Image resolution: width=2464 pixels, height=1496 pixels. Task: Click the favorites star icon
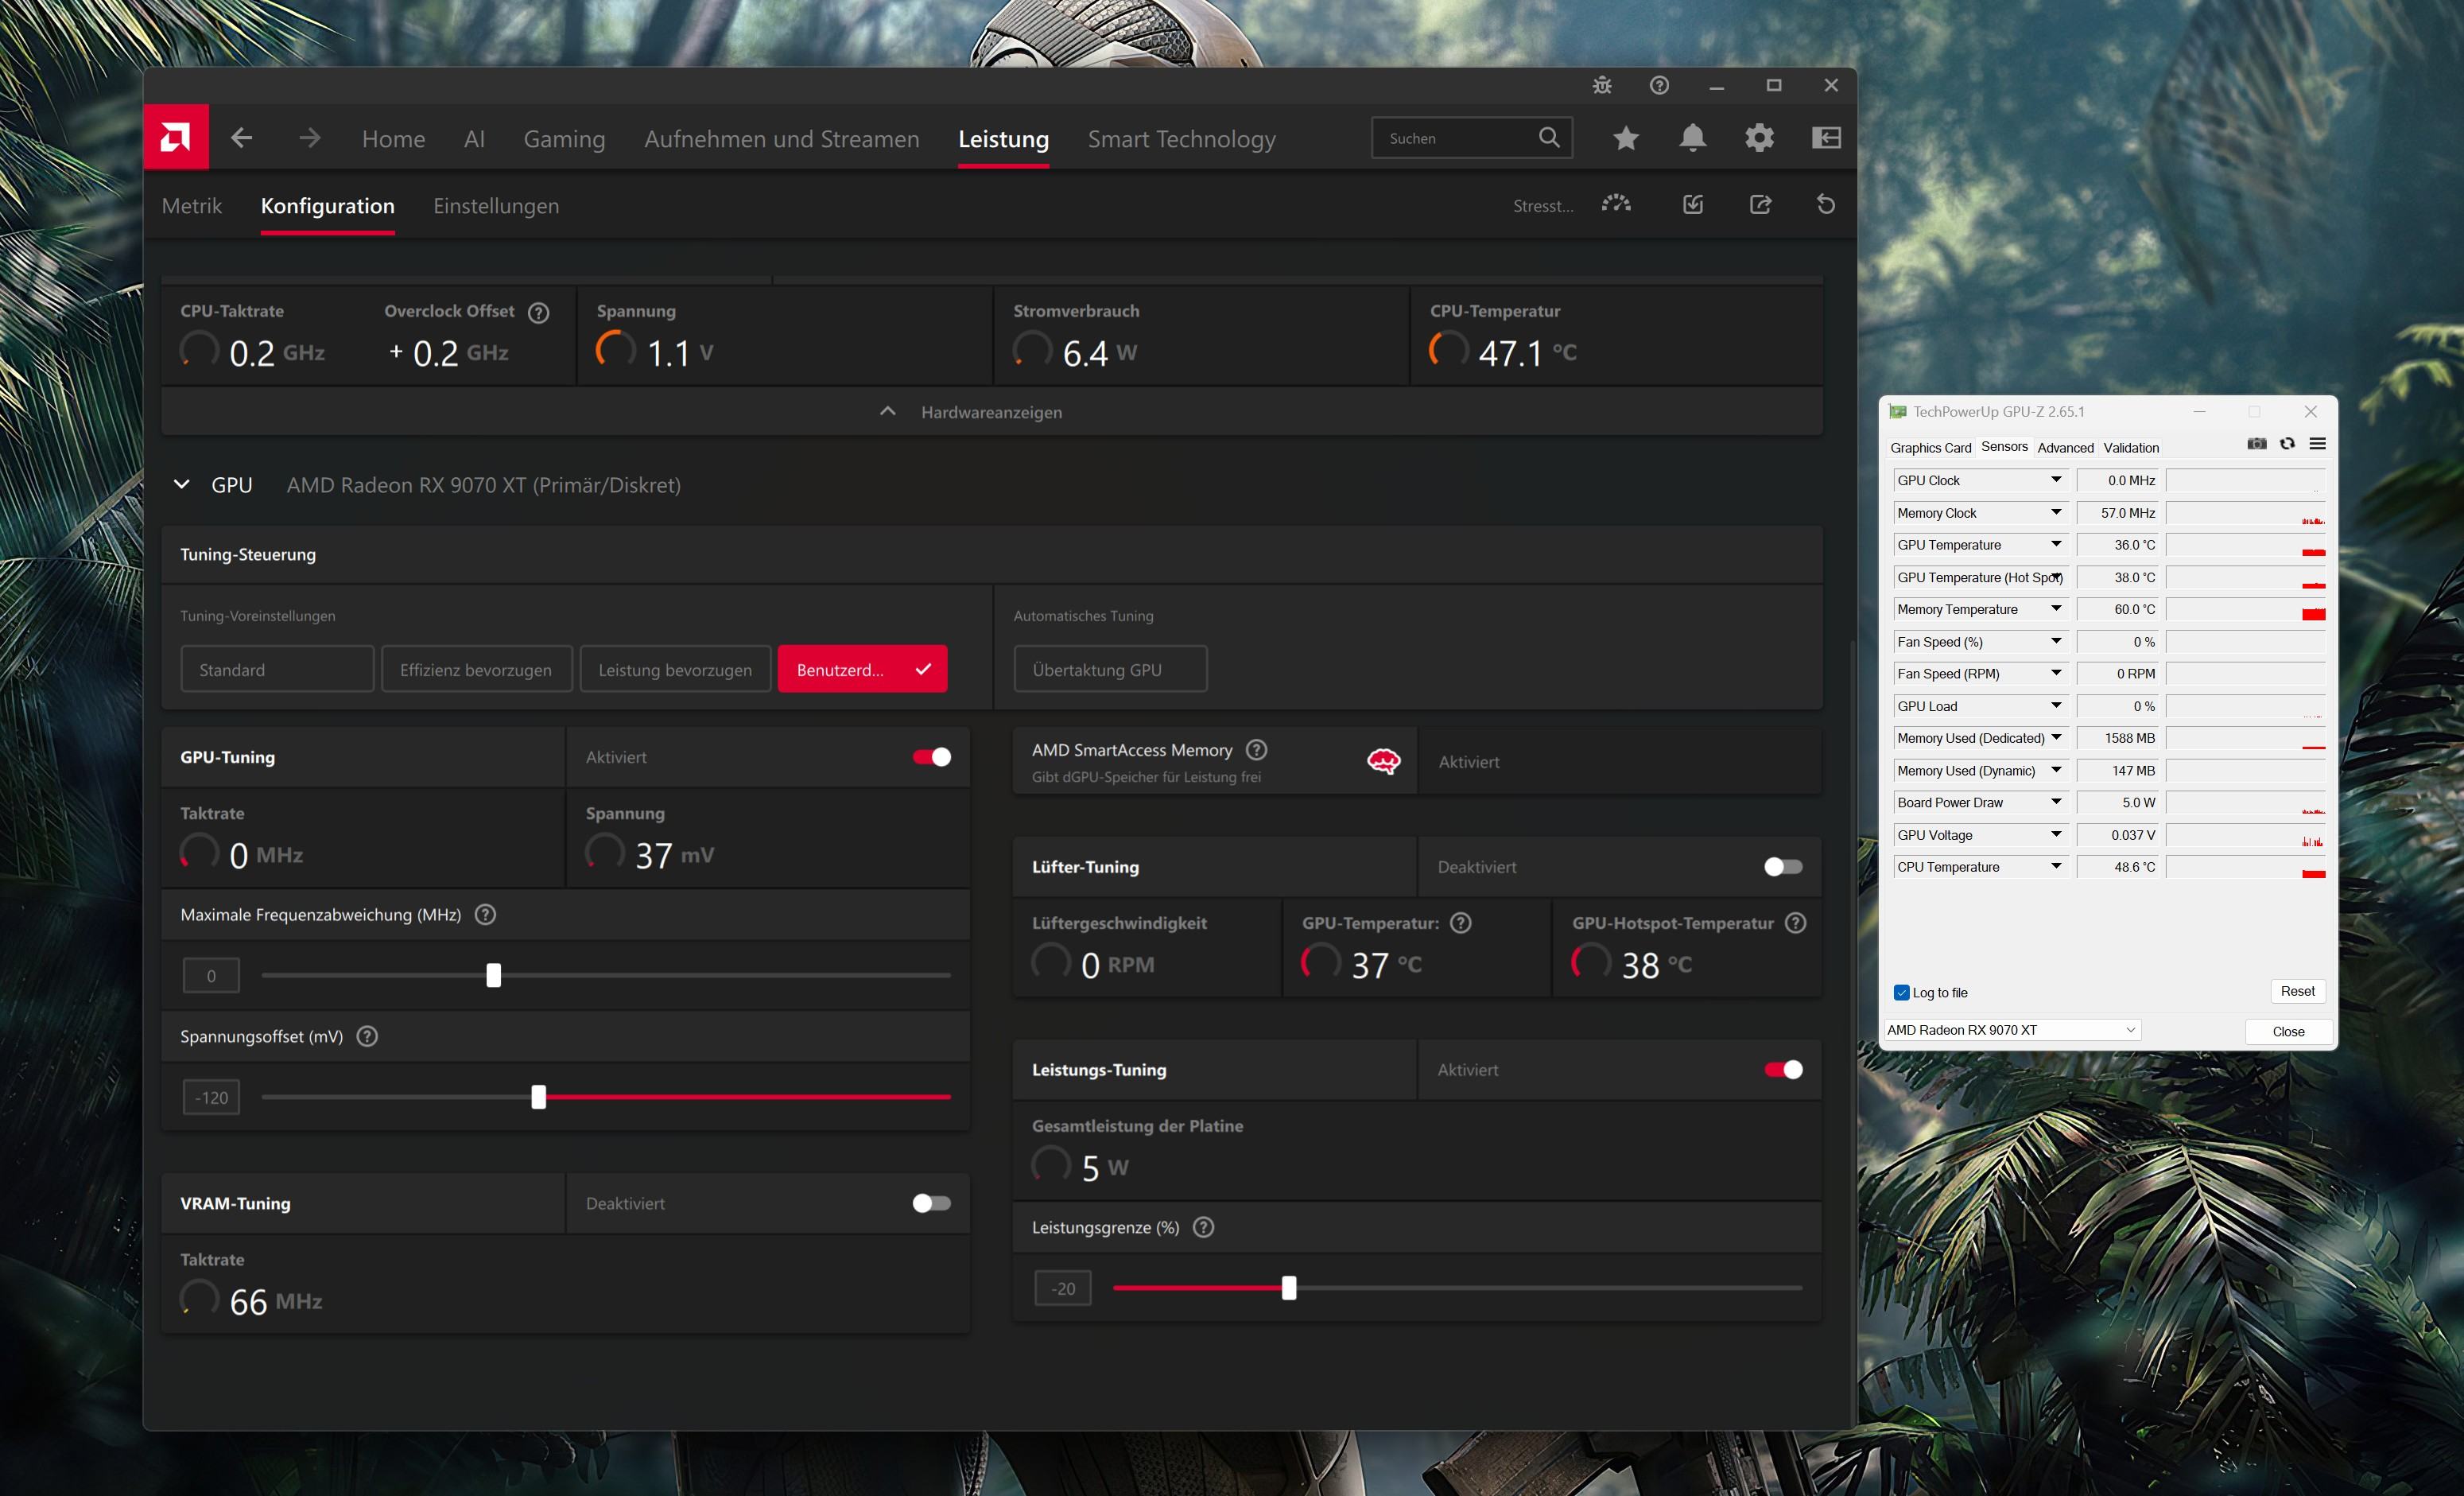click(x=1626, y=138)
